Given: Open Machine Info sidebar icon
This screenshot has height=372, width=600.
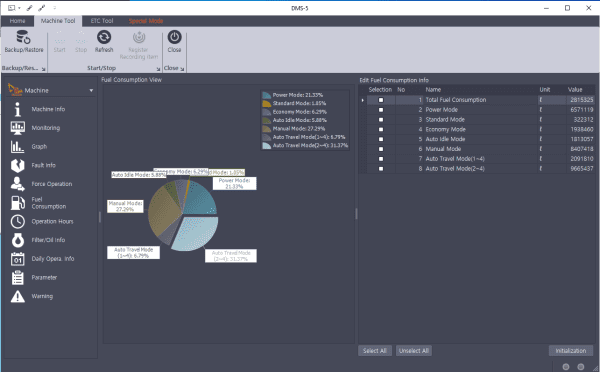Looking at the screenshot, I should click(17, 109).
